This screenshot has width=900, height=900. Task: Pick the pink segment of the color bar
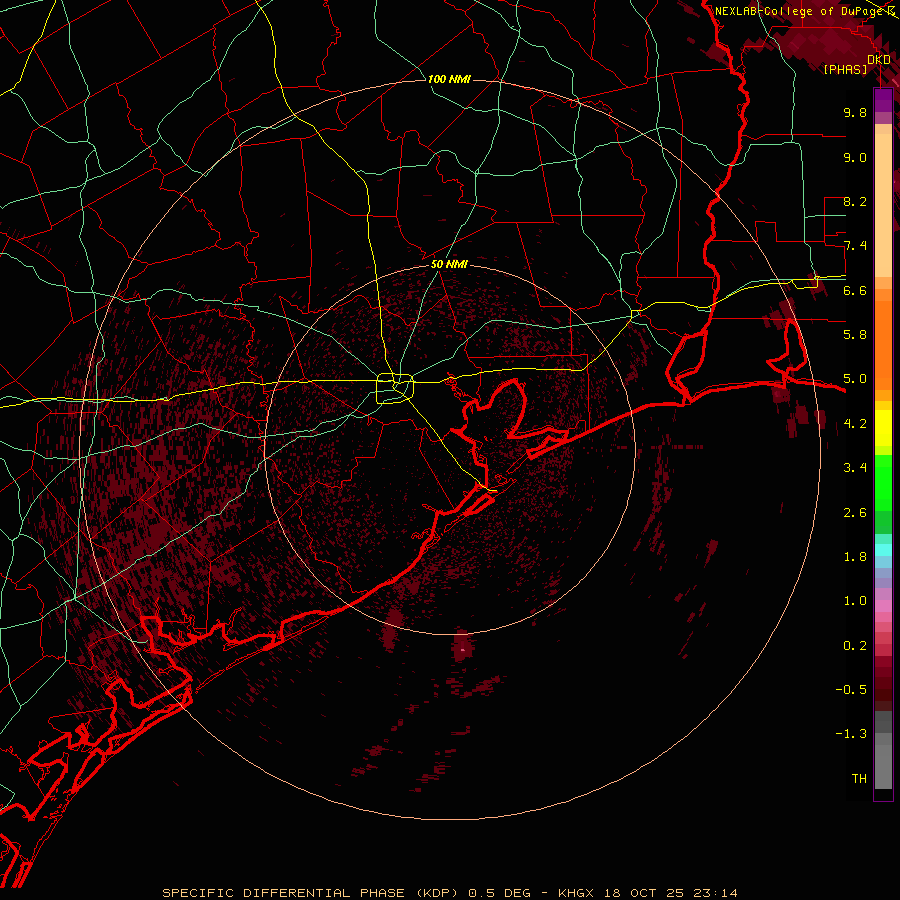pyautogui.click(x=883, y=606)
